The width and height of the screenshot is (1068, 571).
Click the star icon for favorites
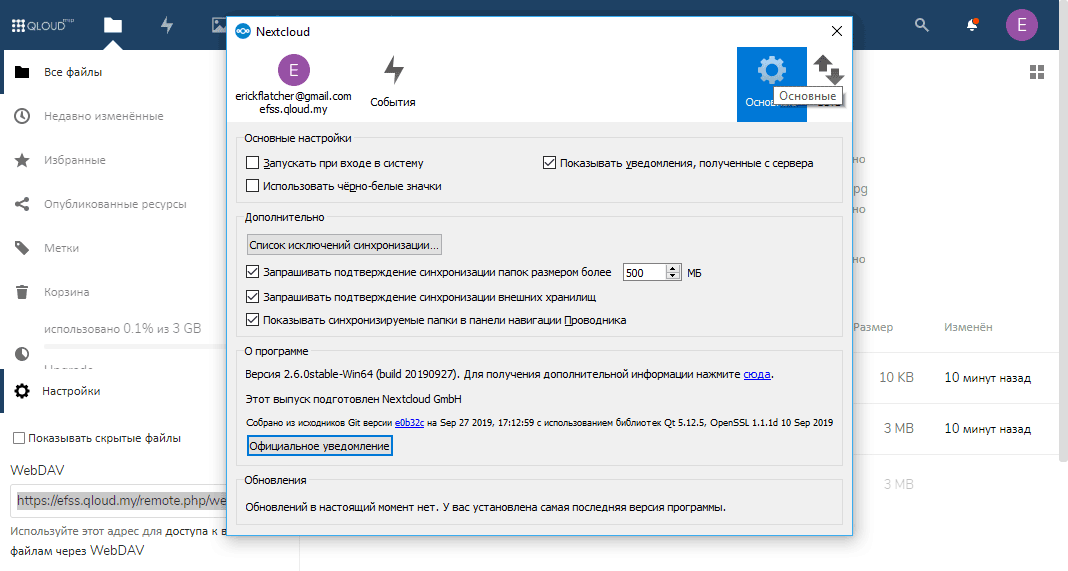(22, 160)
